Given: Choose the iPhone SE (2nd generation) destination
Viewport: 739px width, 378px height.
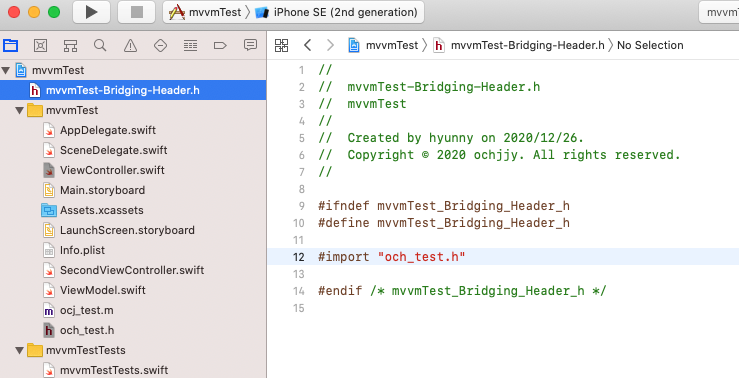Looking at the screenshot, I should pos(337,12).
